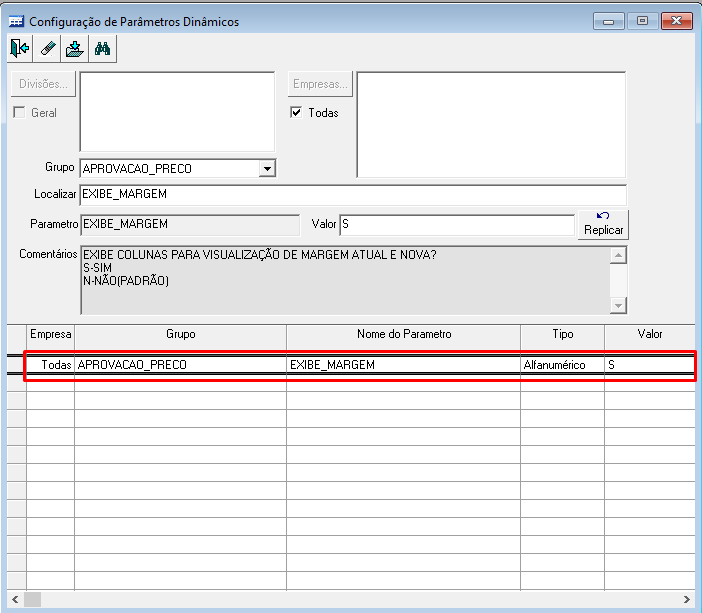Image resolution: width=702 pixels, height=613 pixels.
Task: Click the Empresas button
Action: point(320,84)
